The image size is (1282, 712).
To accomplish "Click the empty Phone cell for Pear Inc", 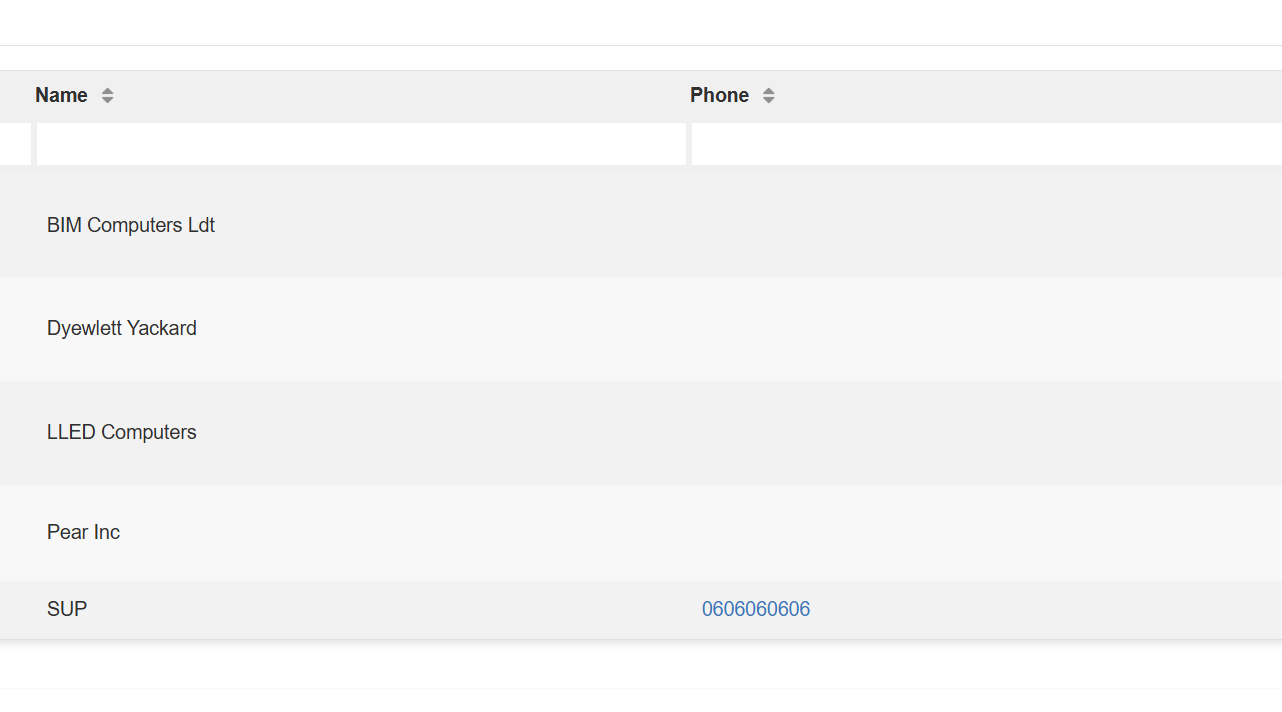I will (986, 532).
